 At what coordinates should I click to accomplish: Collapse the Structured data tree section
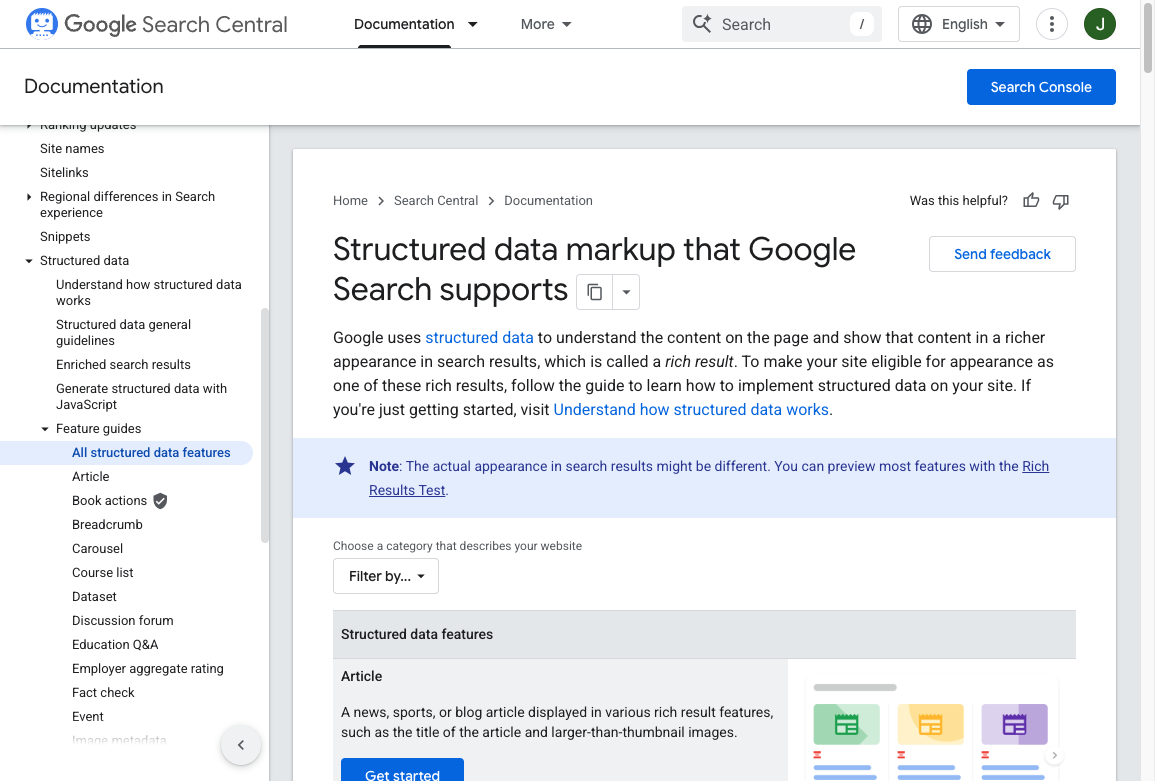[x=29, y=261]
